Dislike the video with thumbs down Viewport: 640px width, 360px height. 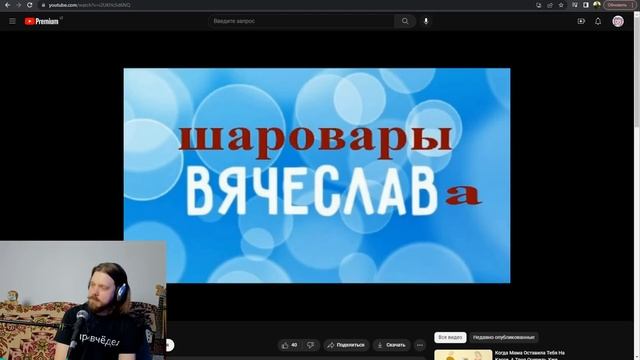coord(311,345)
